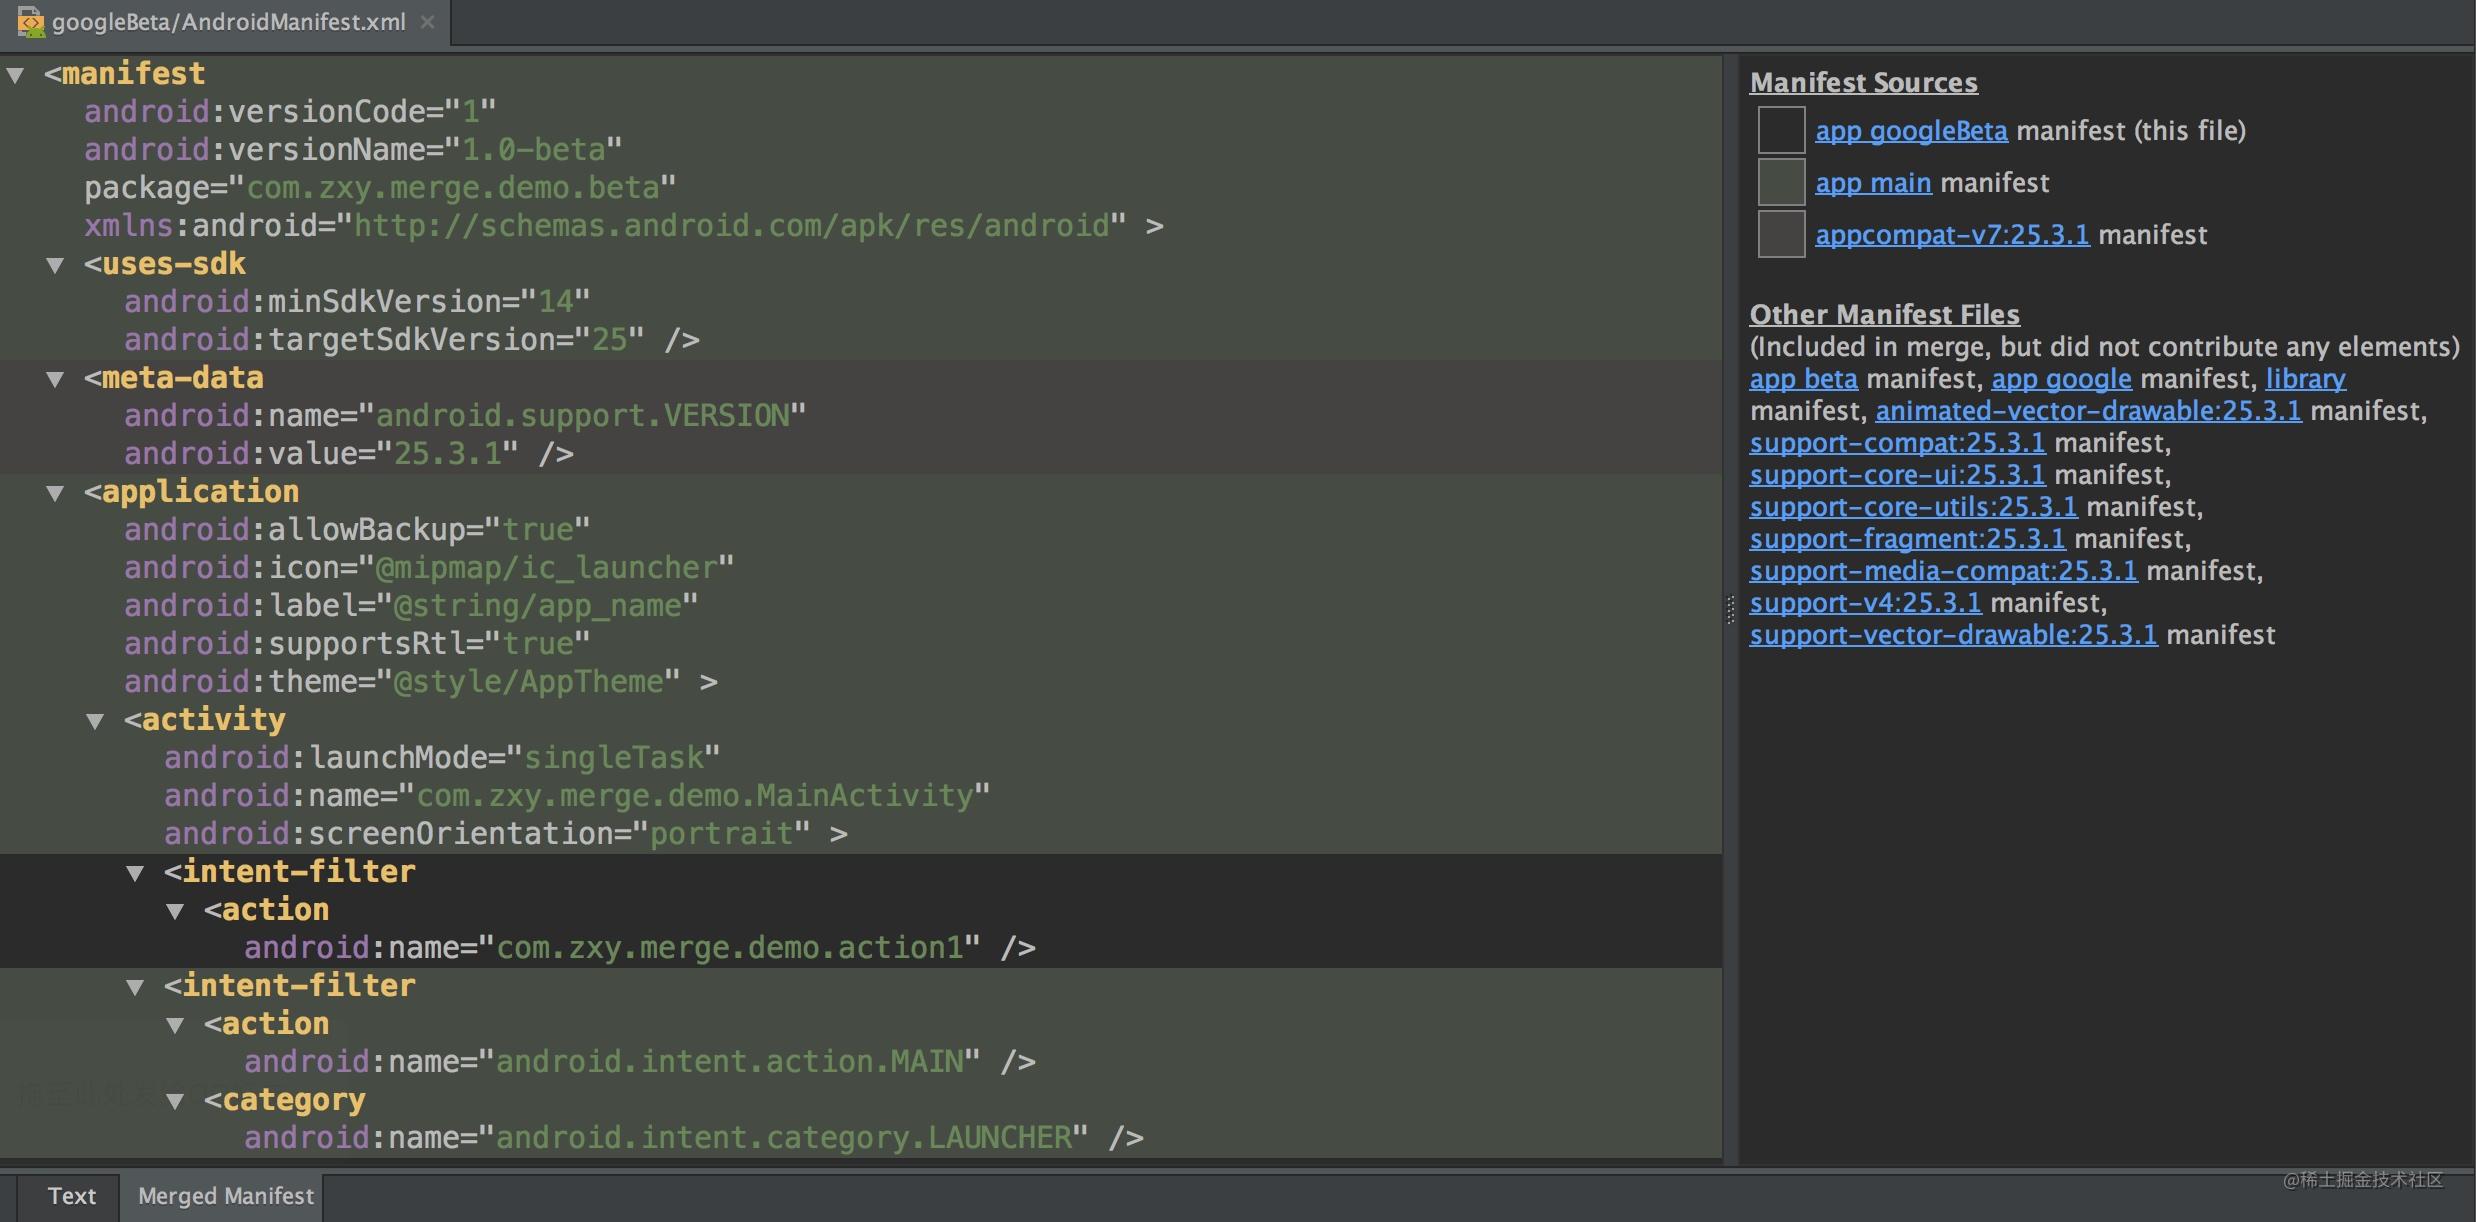Switch to the Merged Manifest tab
The image size is (2476, 1222).
226,1196
